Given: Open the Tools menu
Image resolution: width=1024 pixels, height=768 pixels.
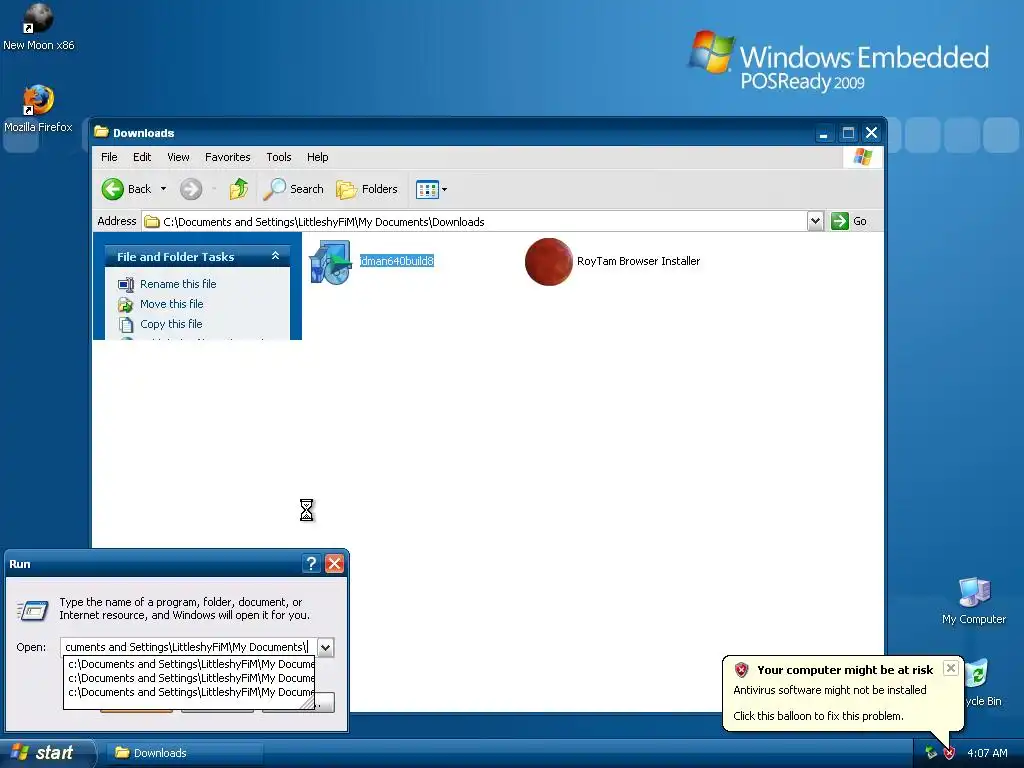Looking at the screenshot, I should [x=279, y=157].
